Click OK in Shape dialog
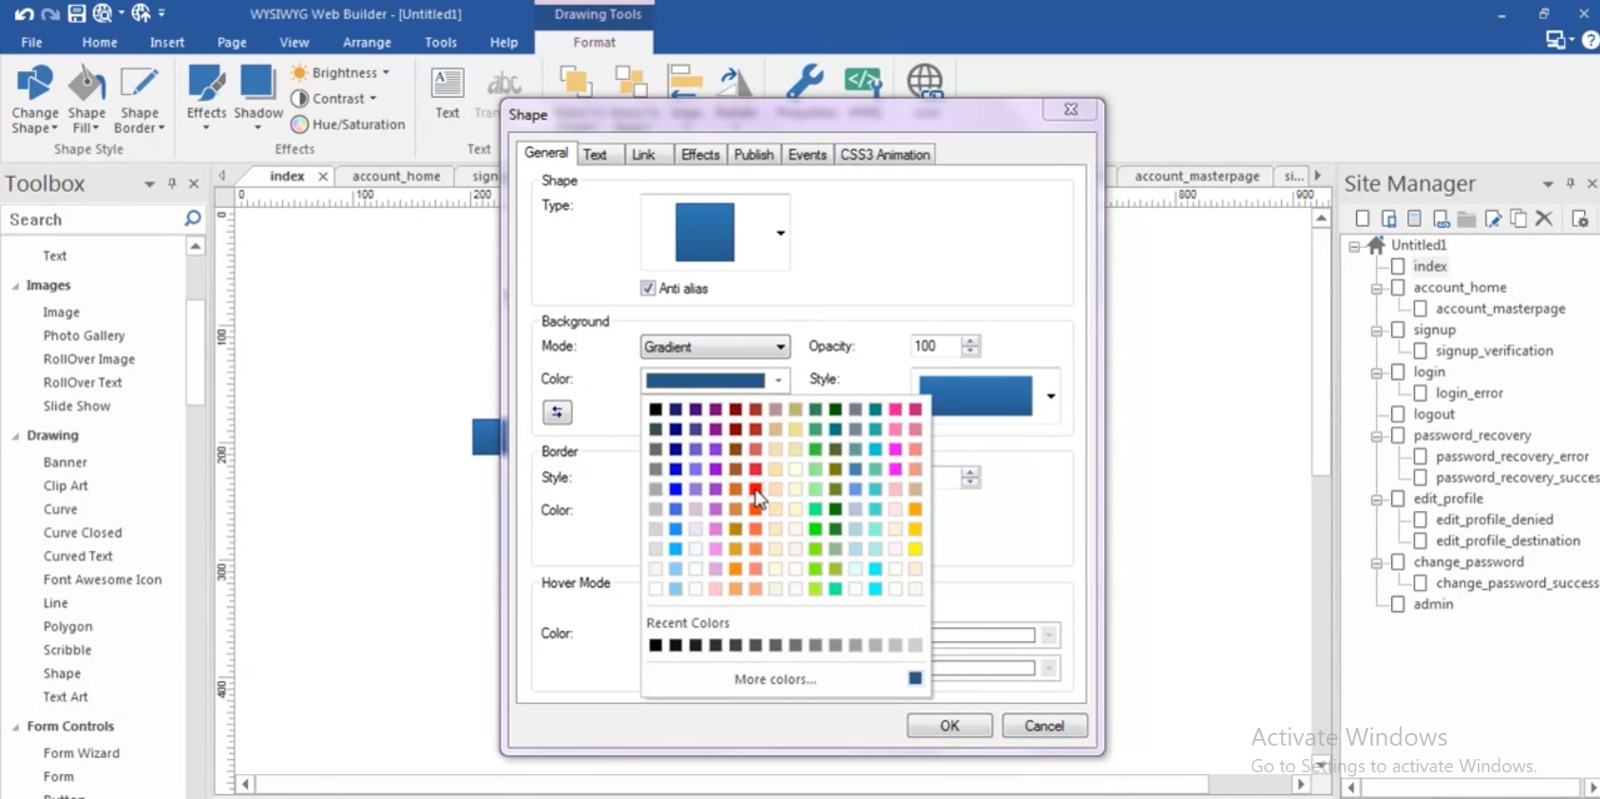Viewport: 1600px width, 799px height. tap(949, 726)
